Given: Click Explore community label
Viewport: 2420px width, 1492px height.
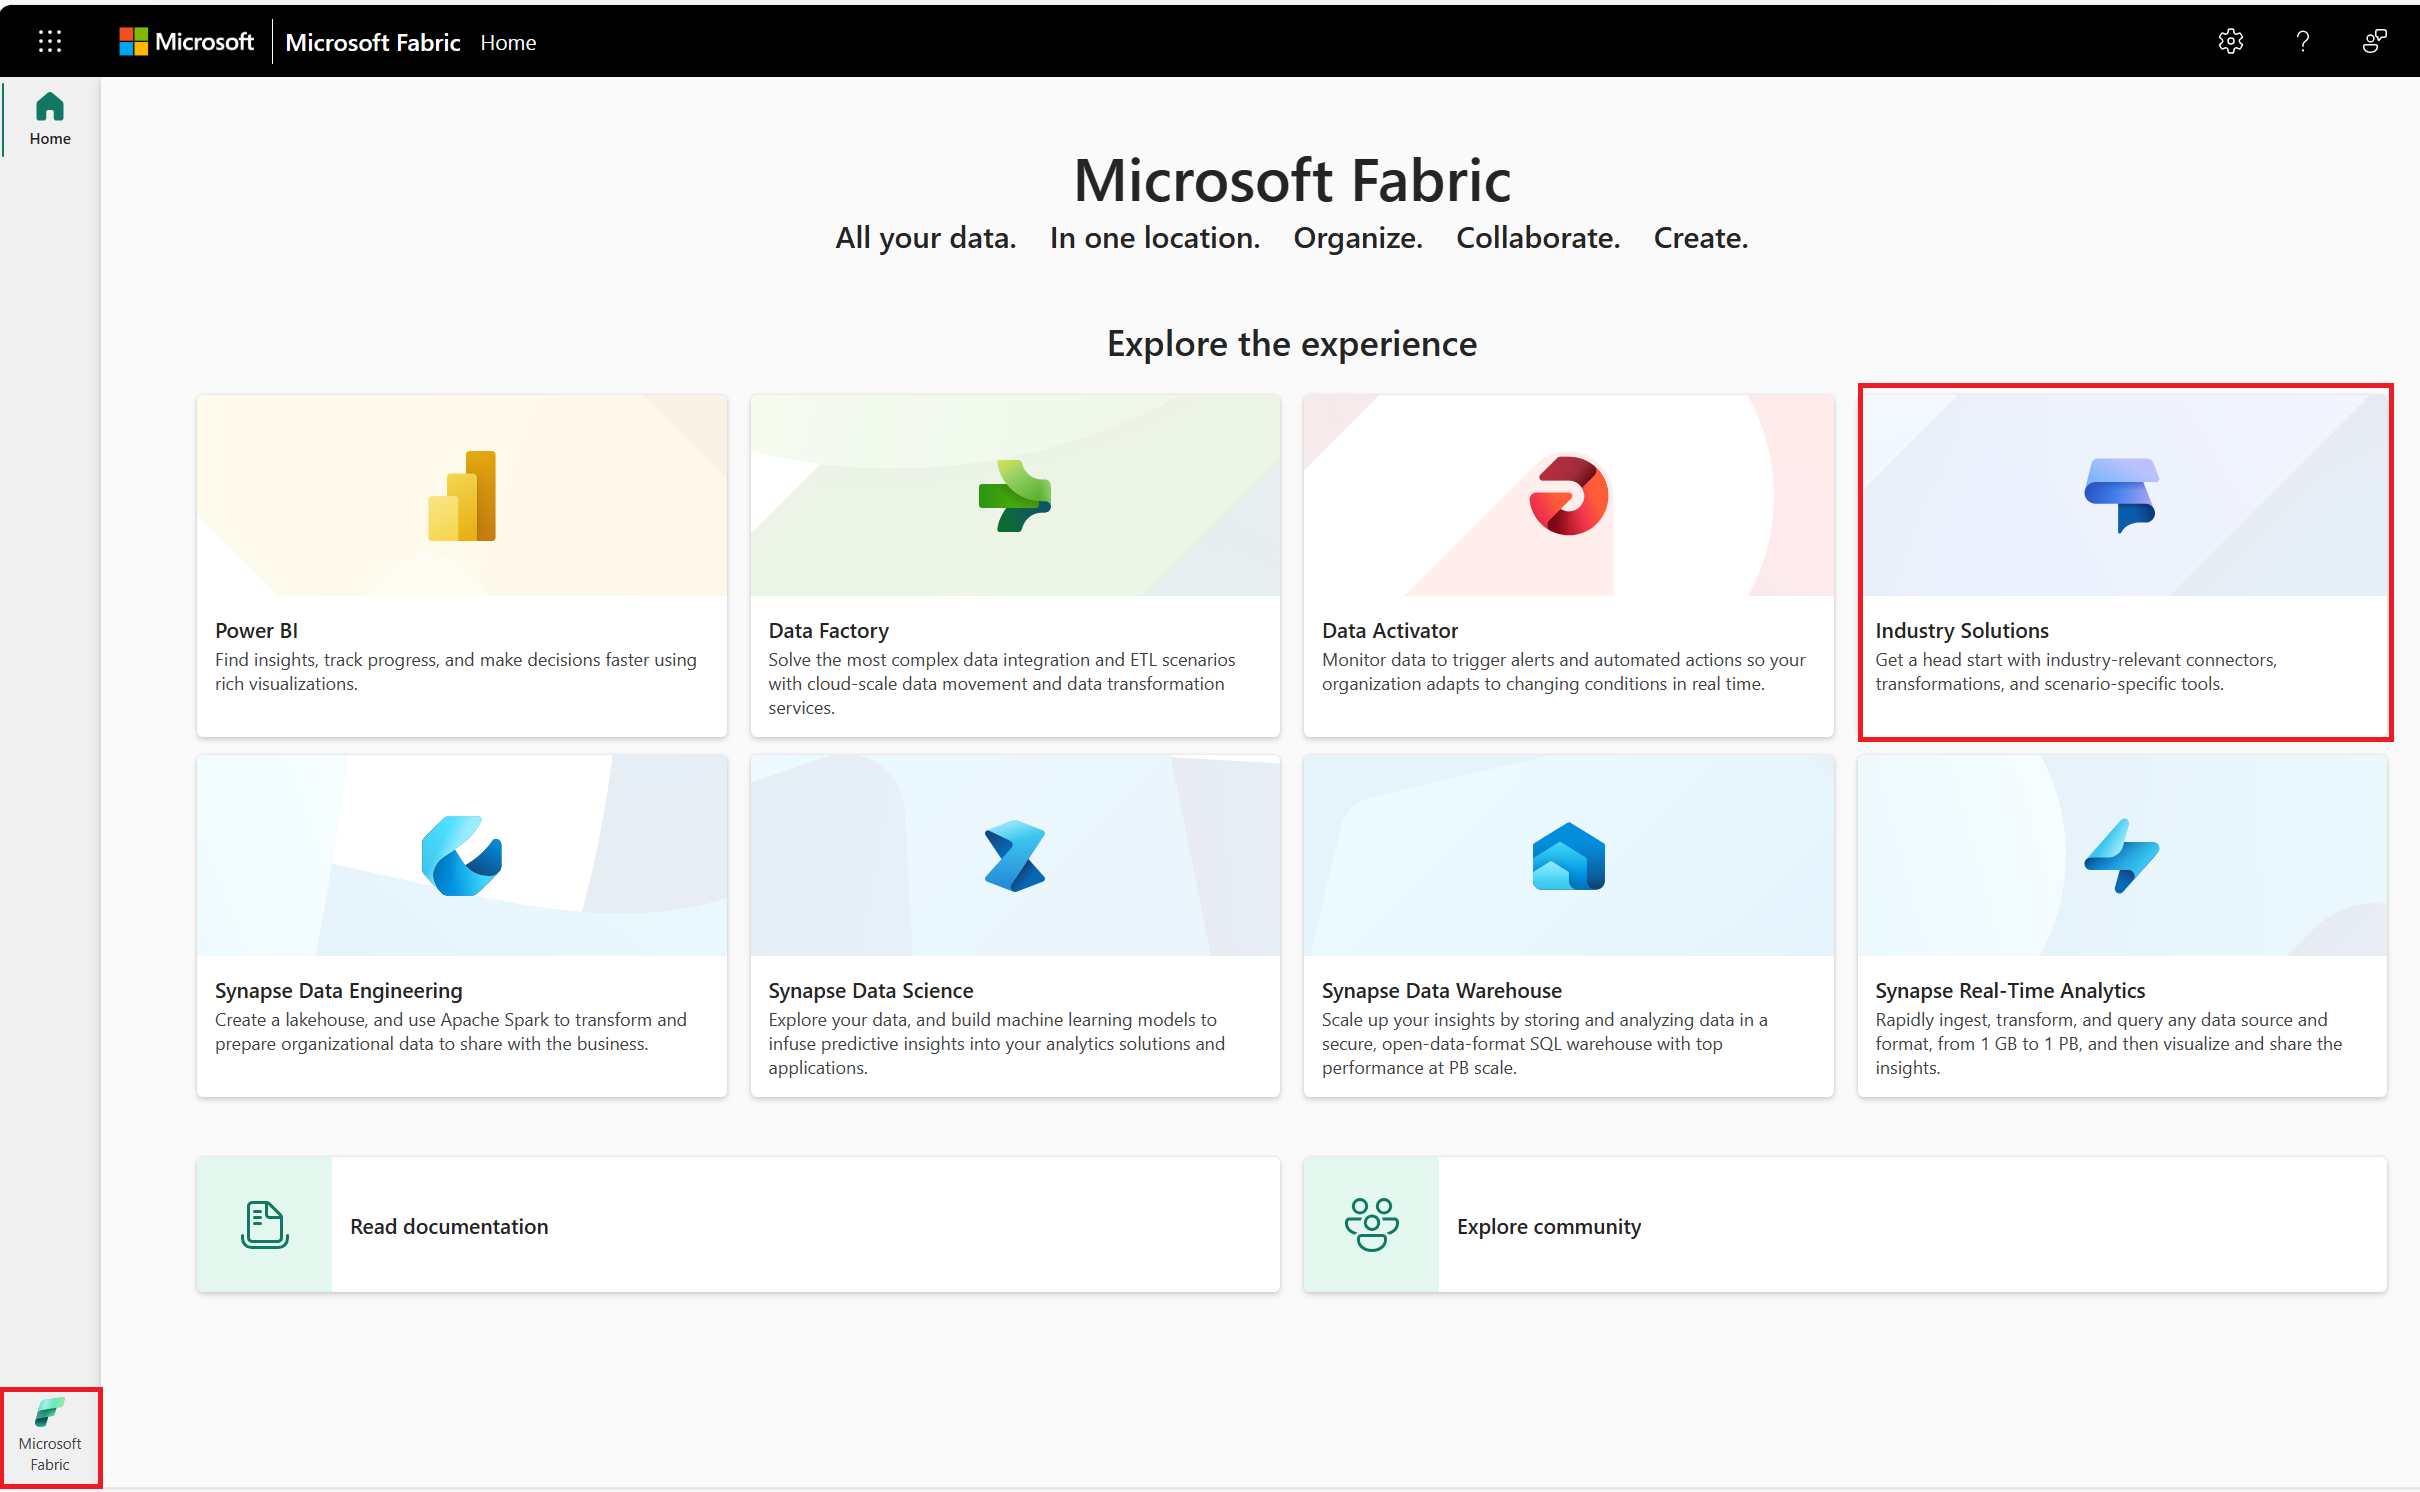Looking at the screenshot, I should pos(1549,1226).
